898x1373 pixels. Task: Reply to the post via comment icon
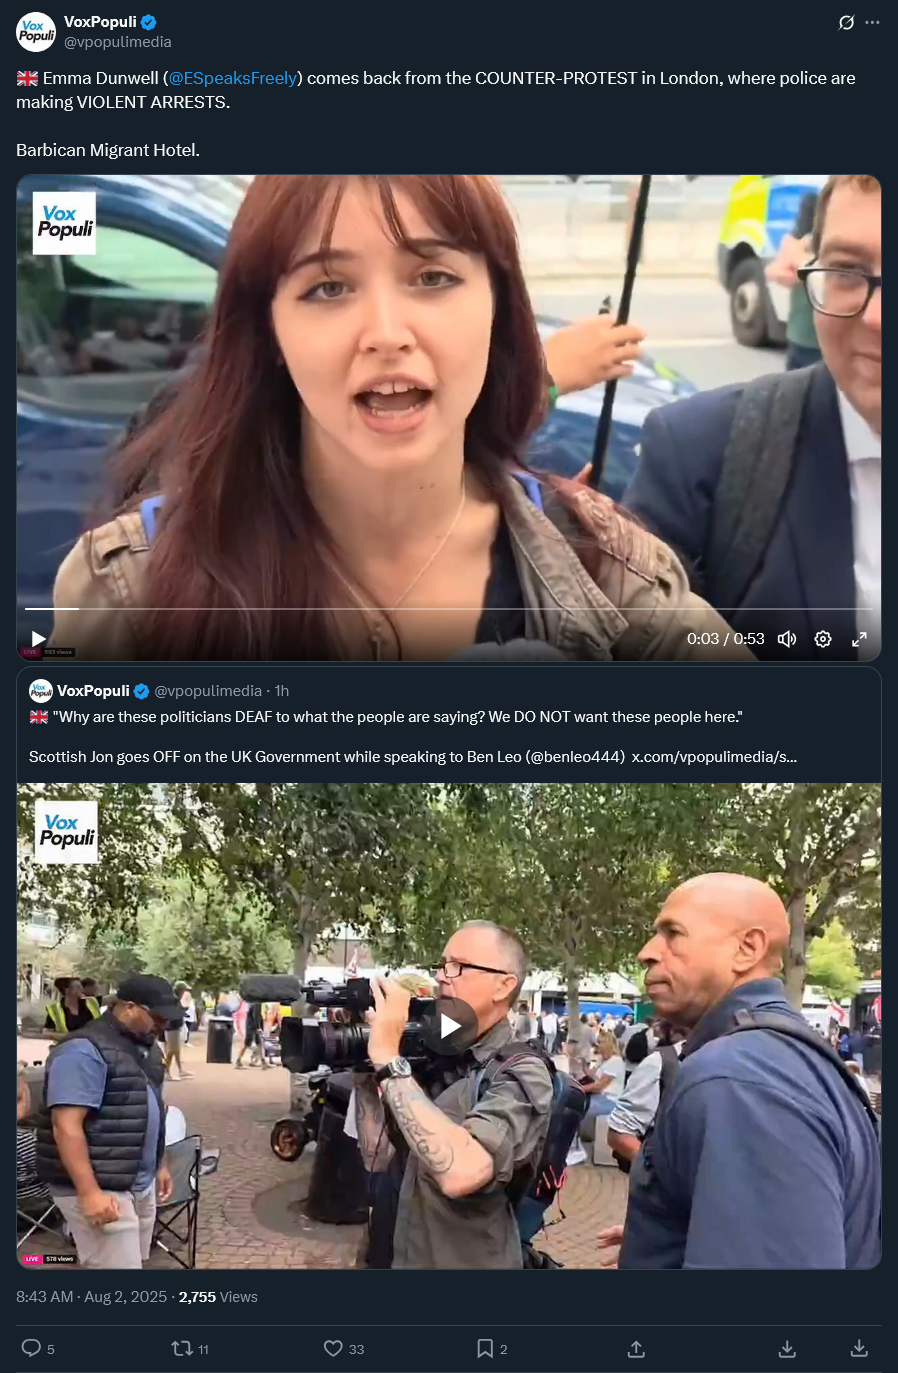31,1348
